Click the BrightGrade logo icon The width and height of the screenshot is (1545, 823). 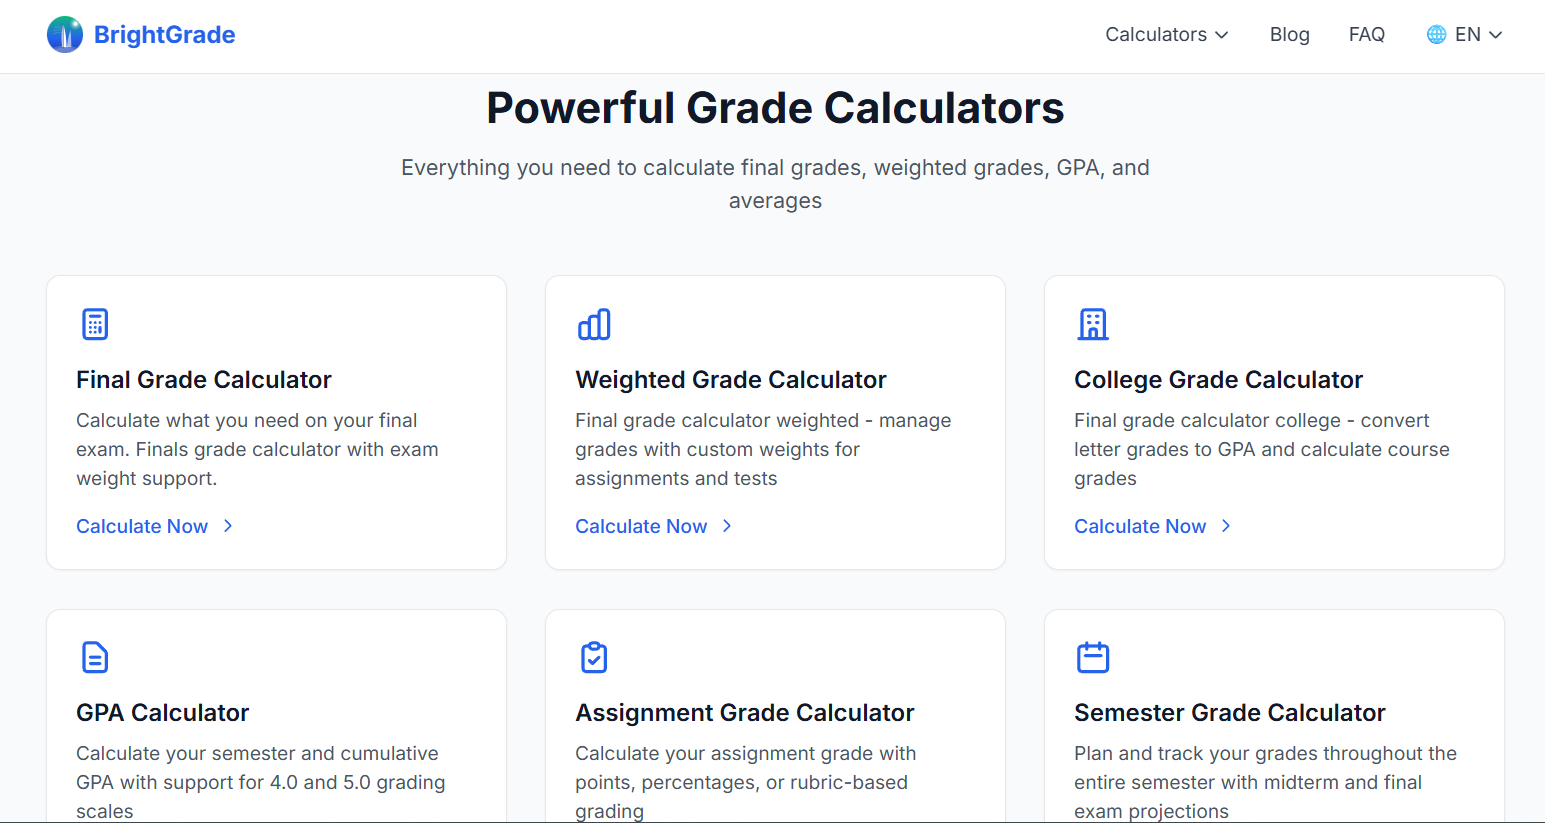pos(64,34)
